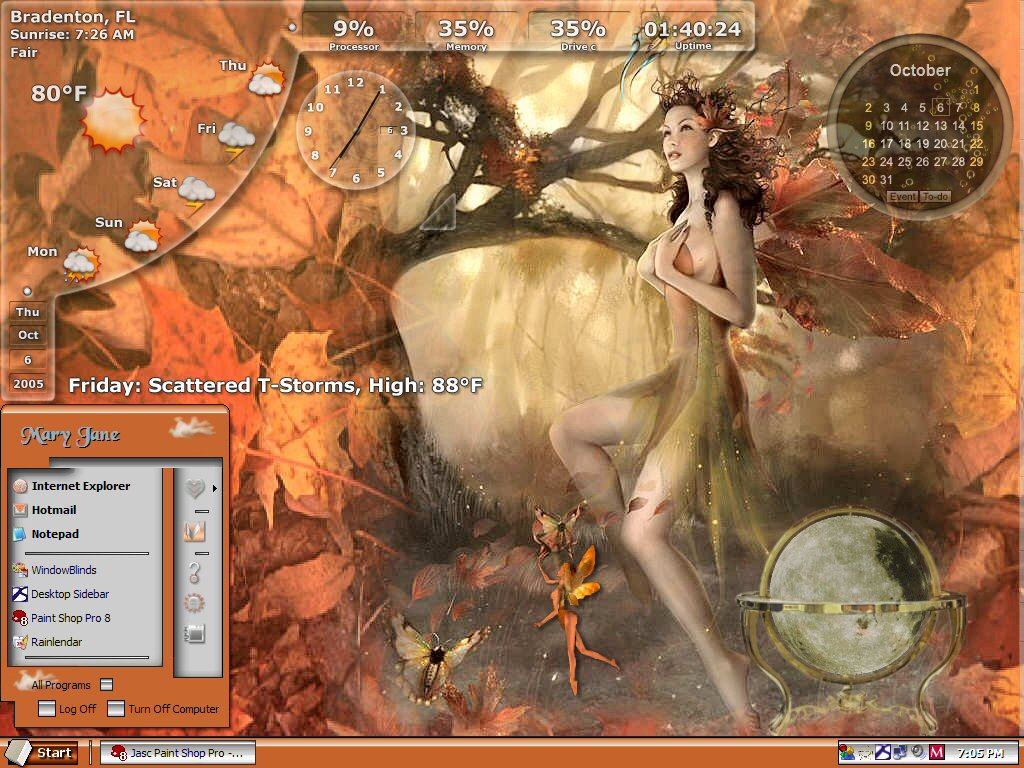
Task: Click Turn Off Computer
Action: (x=163, y=709)
